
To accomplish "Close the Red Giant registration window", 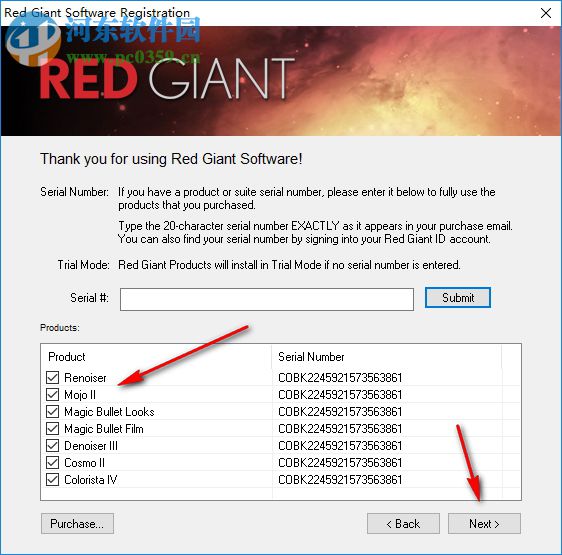I will [x=546, y=13].
